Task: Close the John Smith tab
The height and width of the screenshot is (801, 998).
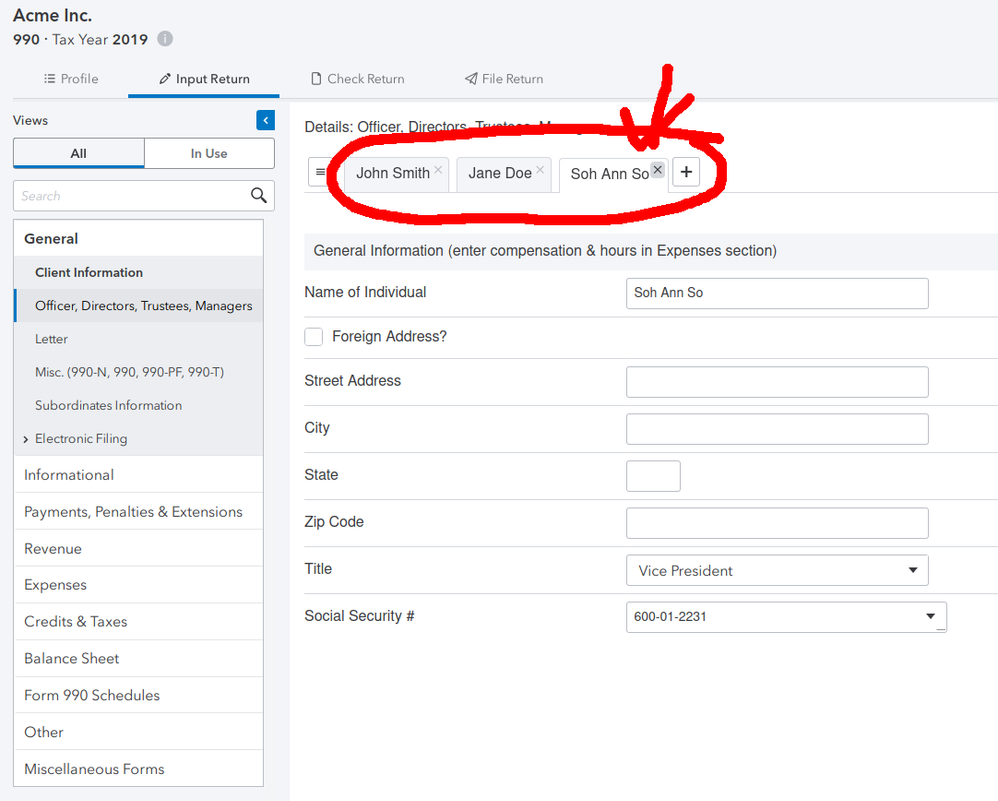Action: (x=438, y=170)
